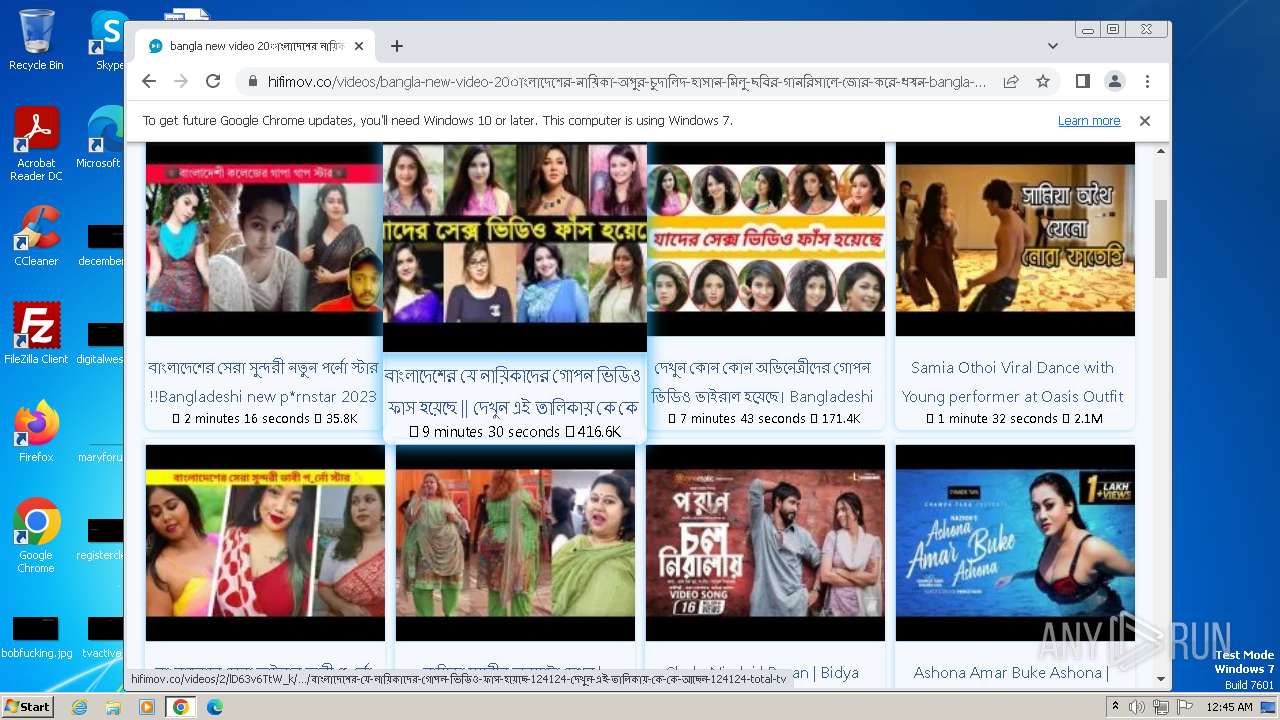
Task: View site information lock icon
Action: click(x=252, y=82)
